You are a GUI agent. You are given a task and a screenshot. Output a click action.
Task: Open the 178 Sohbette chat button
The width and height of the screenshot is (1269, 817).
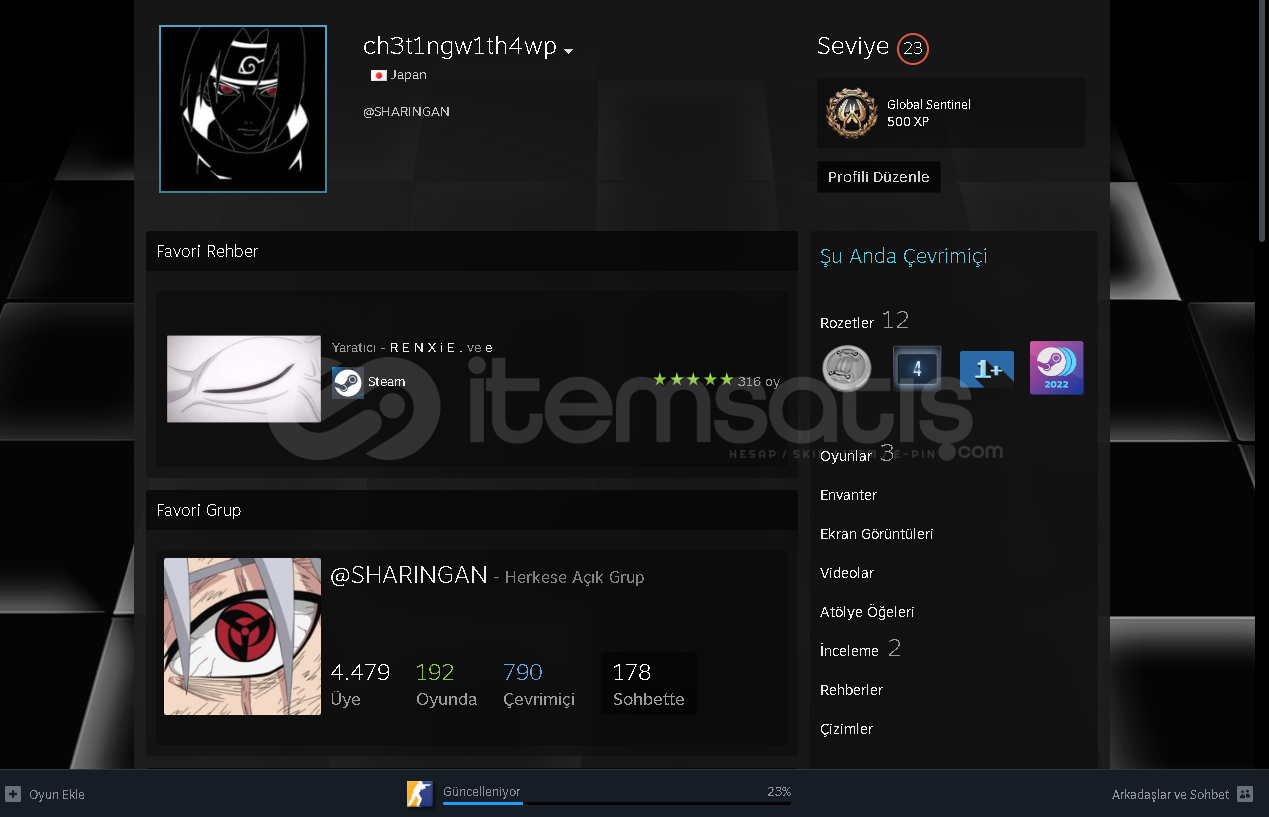pyautogui.click(x=648, y=684)
